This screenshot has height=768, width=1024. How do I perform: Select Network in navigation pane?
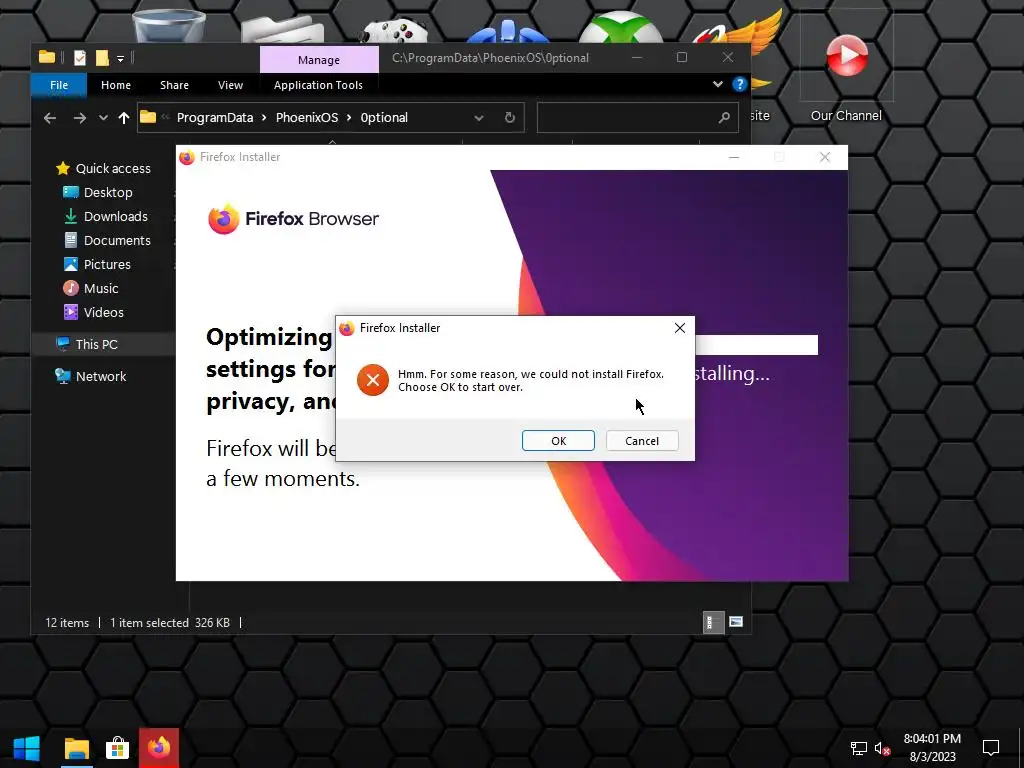click(91, 376)
